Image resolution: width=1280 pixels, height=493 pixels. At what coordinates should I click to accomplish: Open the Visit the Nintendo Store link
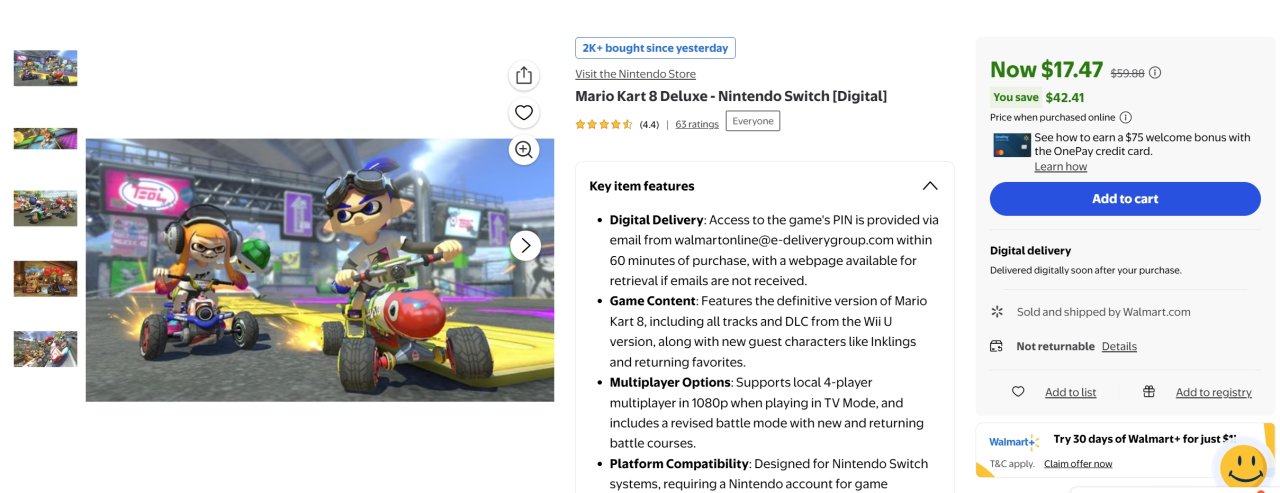tap(635, 74)
